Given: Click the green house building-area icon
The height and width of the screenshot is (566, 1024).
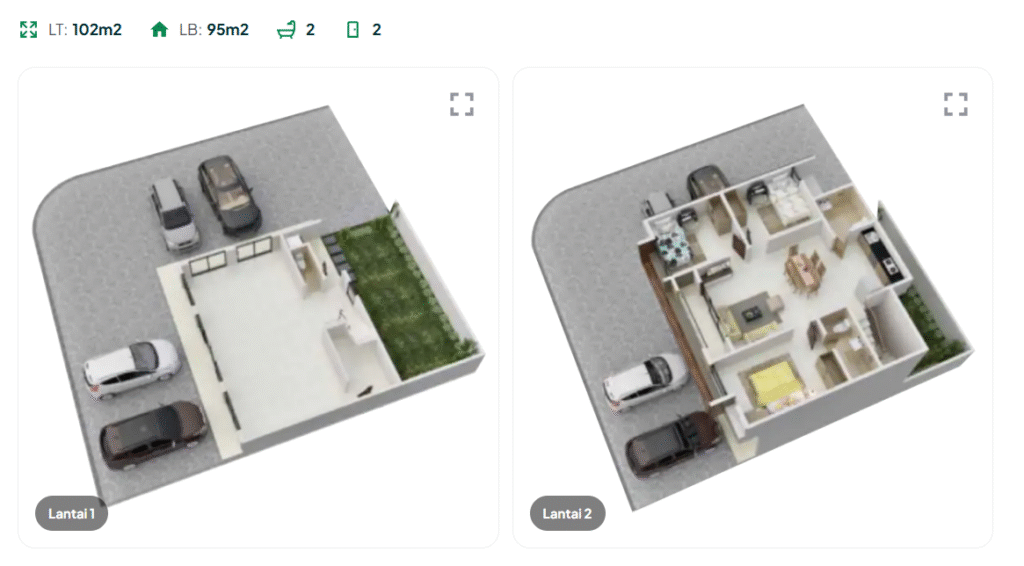Looking at the screenshot, I should (159, 29).
